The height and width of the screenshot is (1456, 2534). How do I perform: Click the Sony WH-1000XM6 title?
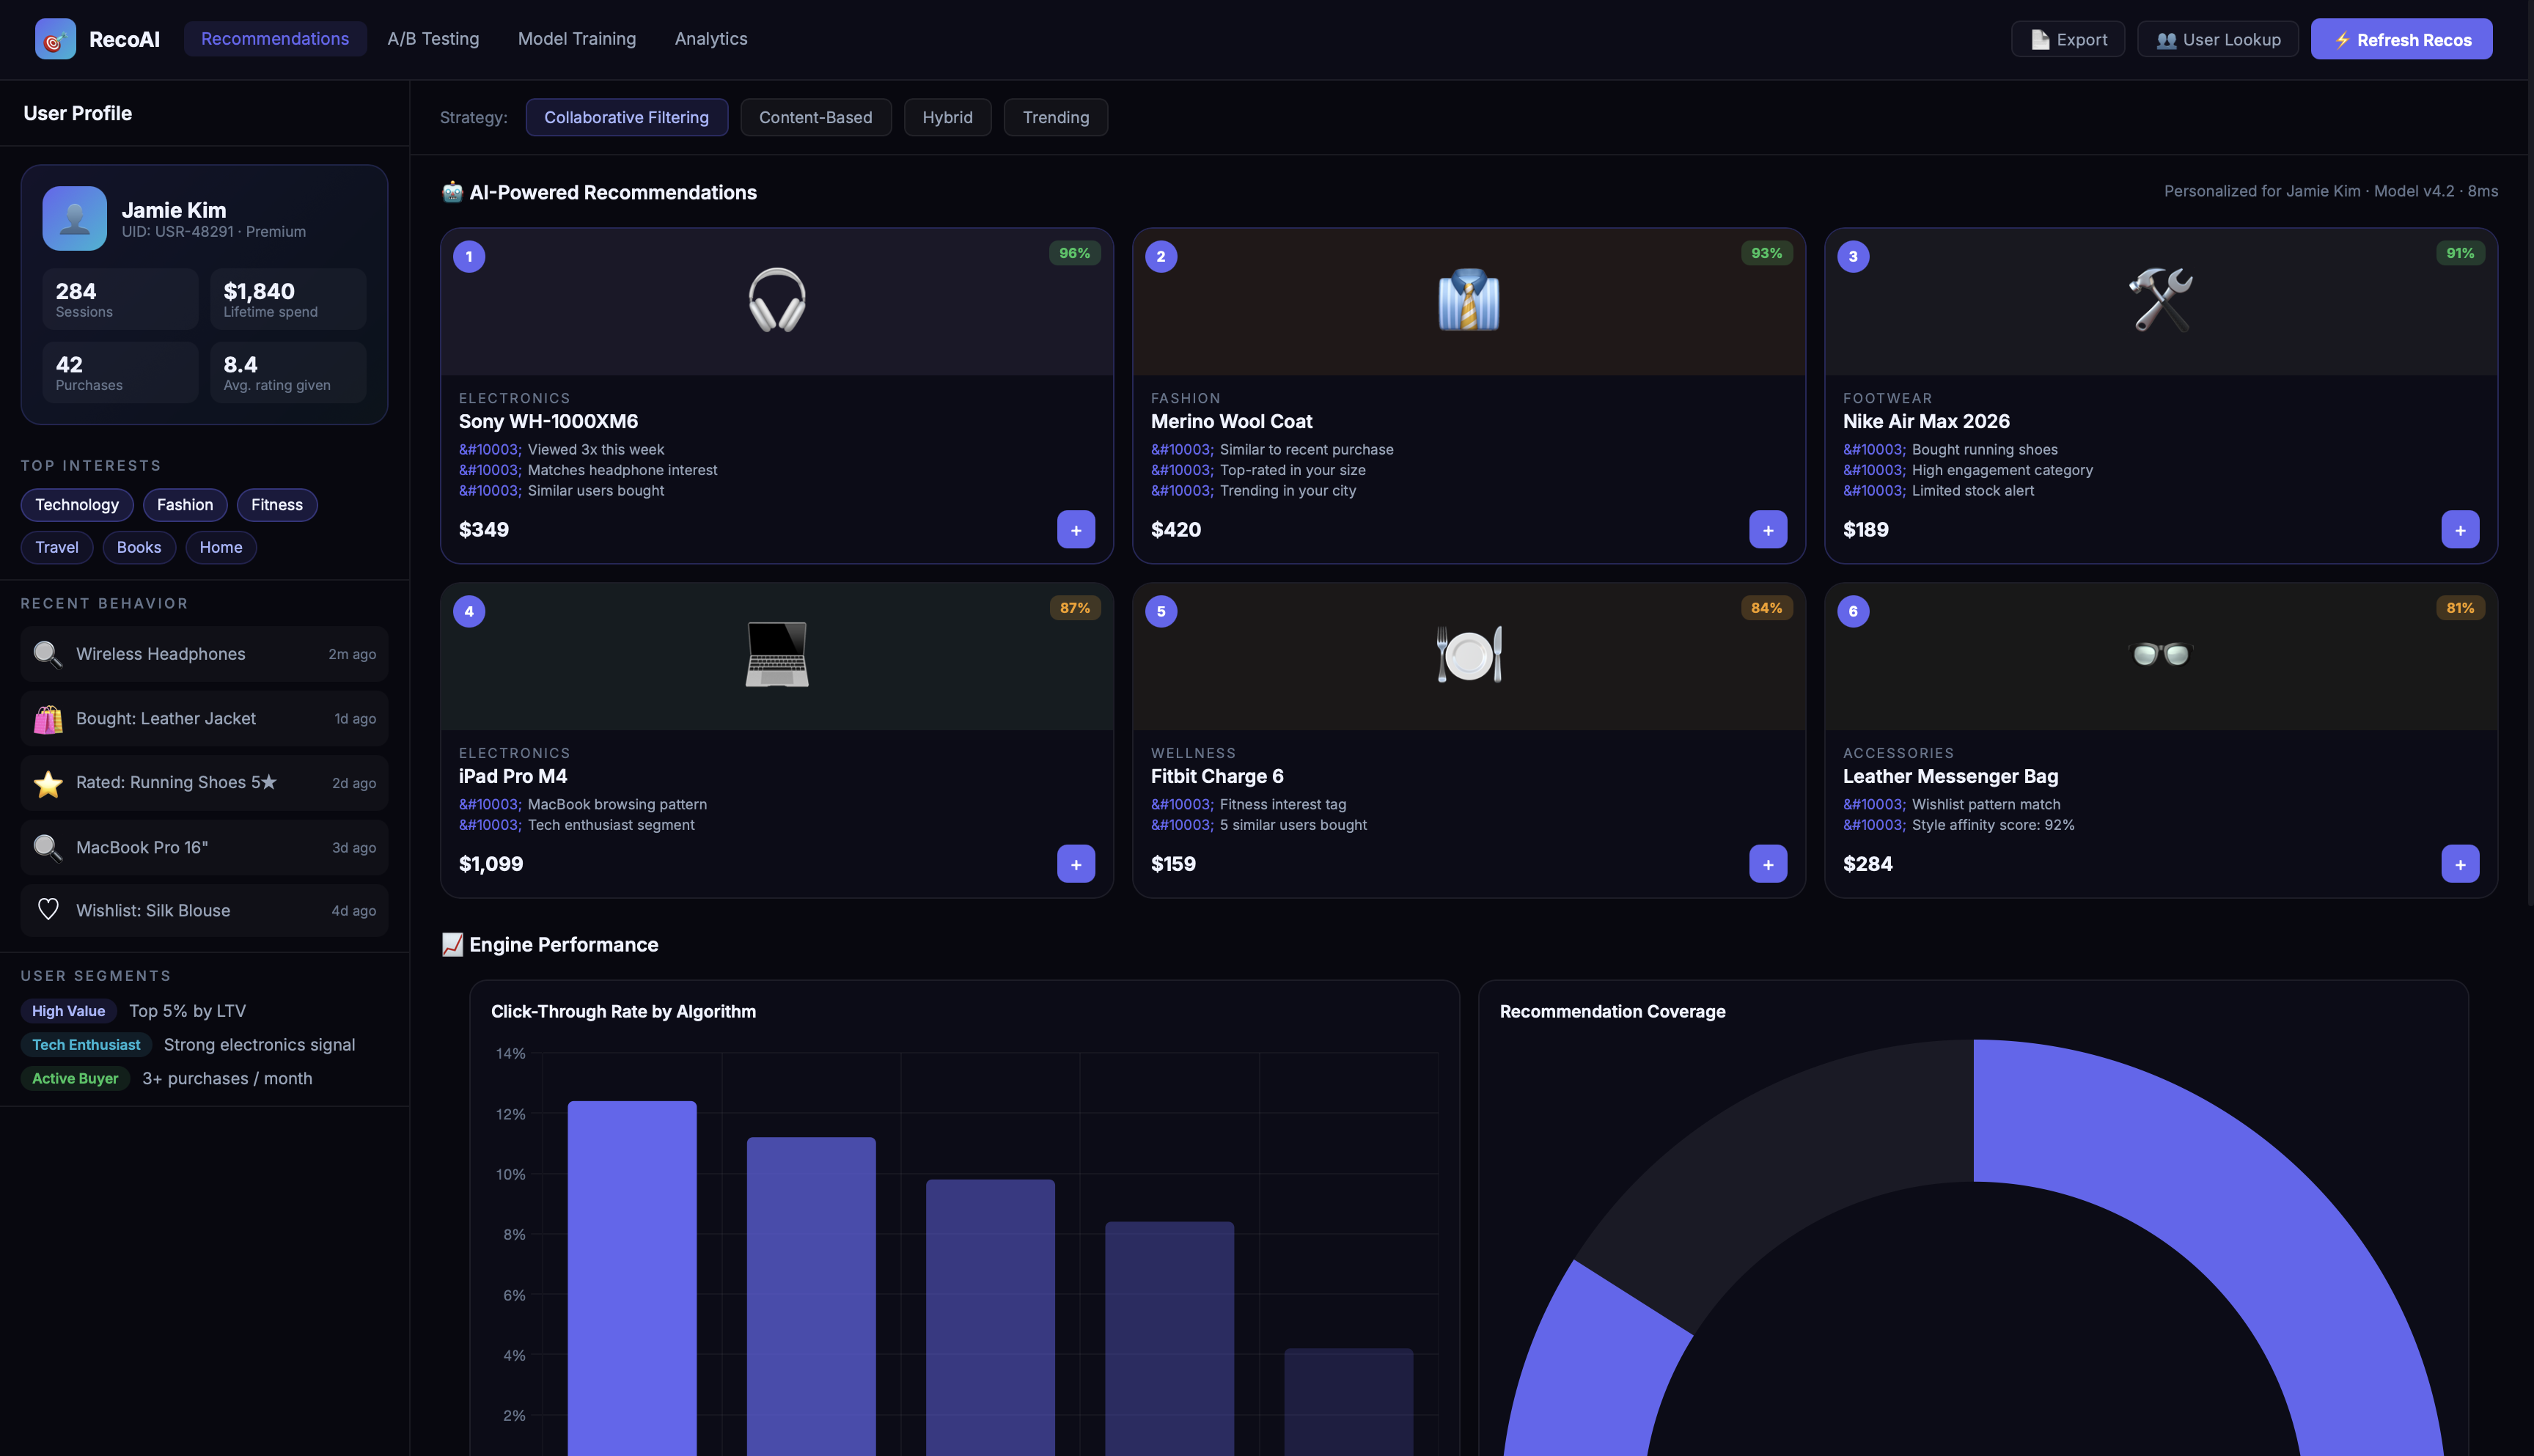pyautogui.click(x=548, y=422)
